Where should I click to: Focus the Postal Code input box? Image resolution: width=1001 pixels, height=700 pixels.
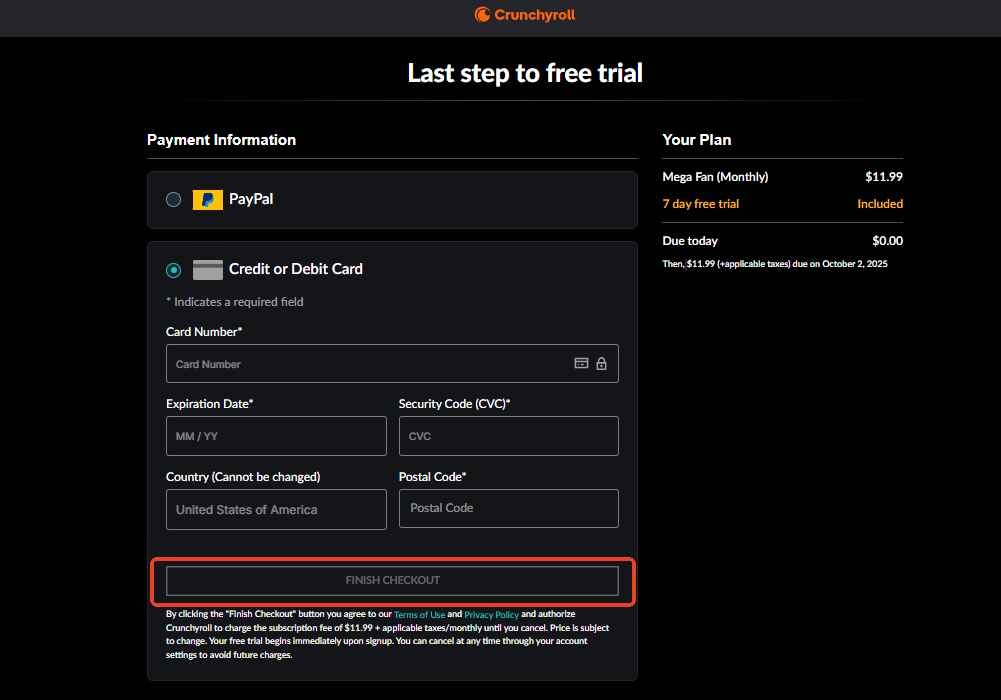pos(508,508)
